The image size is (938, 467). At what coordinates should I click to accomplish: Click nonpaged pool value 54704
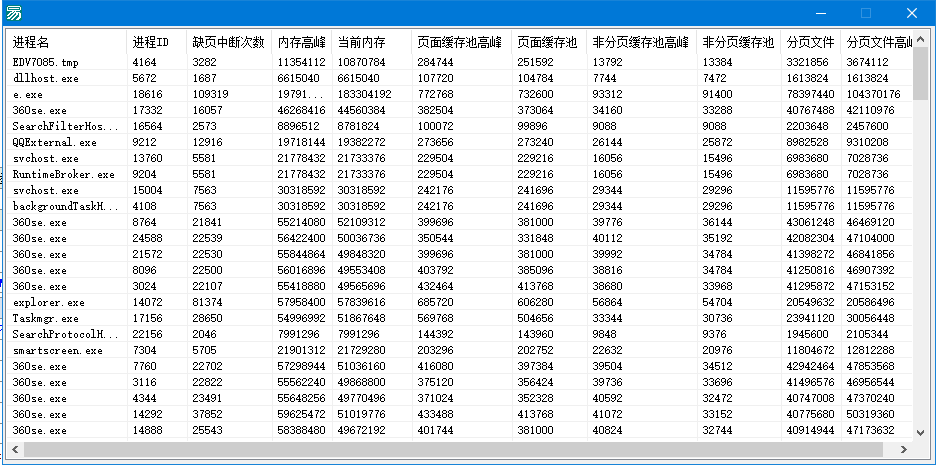(x=717, y=302)
